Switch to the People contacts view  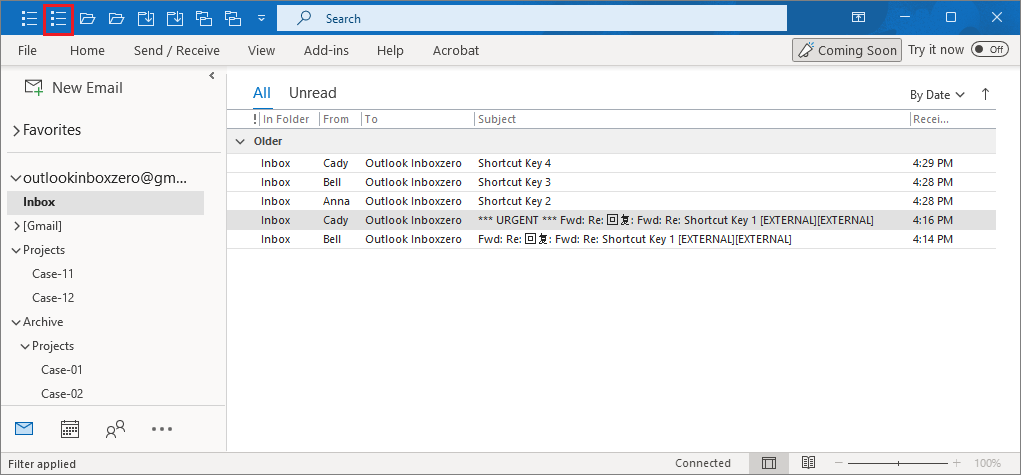coord(115,429)
